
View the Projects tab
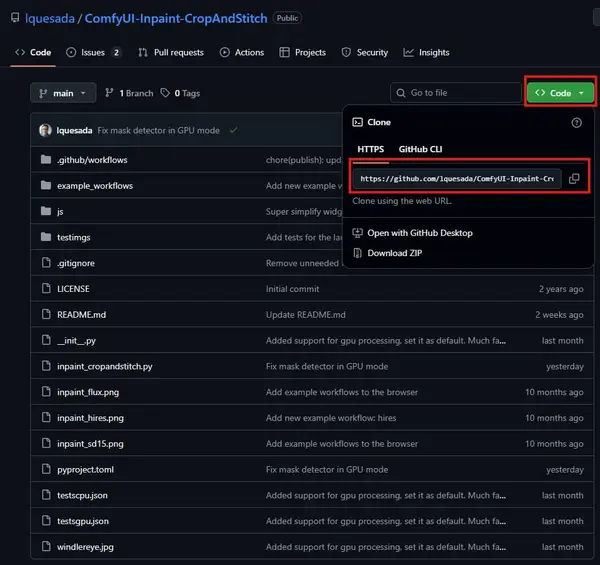point(303,52)
